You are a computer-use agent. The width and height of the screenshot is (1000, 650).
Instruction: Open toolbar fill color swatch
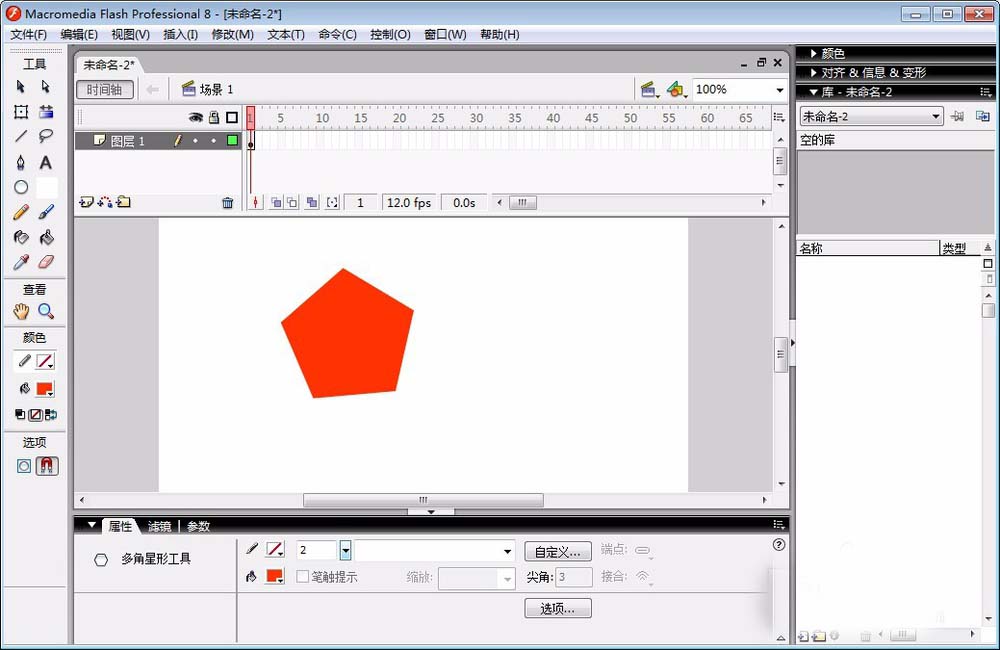[x=45, y=389]
